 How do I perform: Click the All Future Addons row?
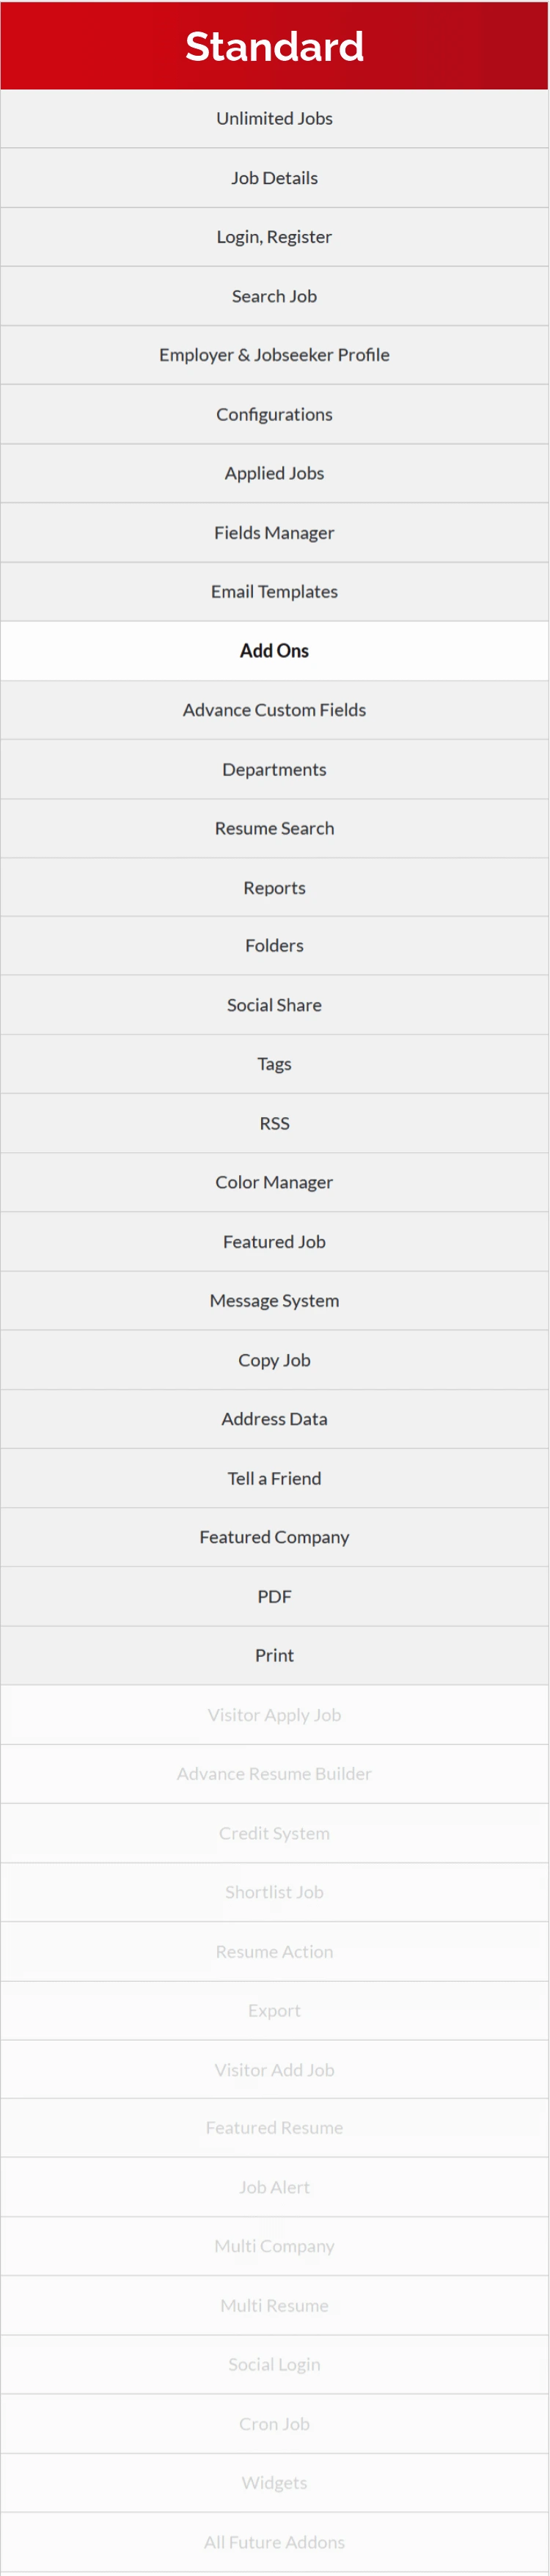274,2542
